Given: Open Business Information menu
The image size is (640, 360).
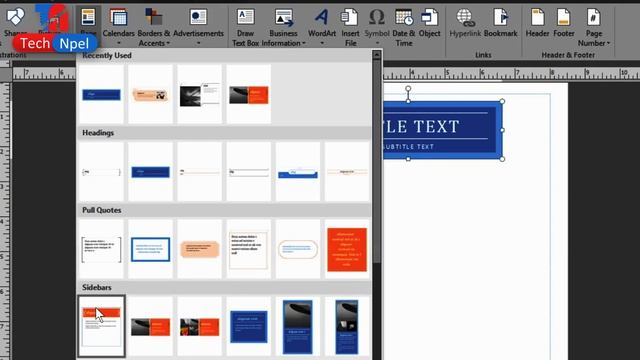Looking at the screenshot, I should point(283,27).
